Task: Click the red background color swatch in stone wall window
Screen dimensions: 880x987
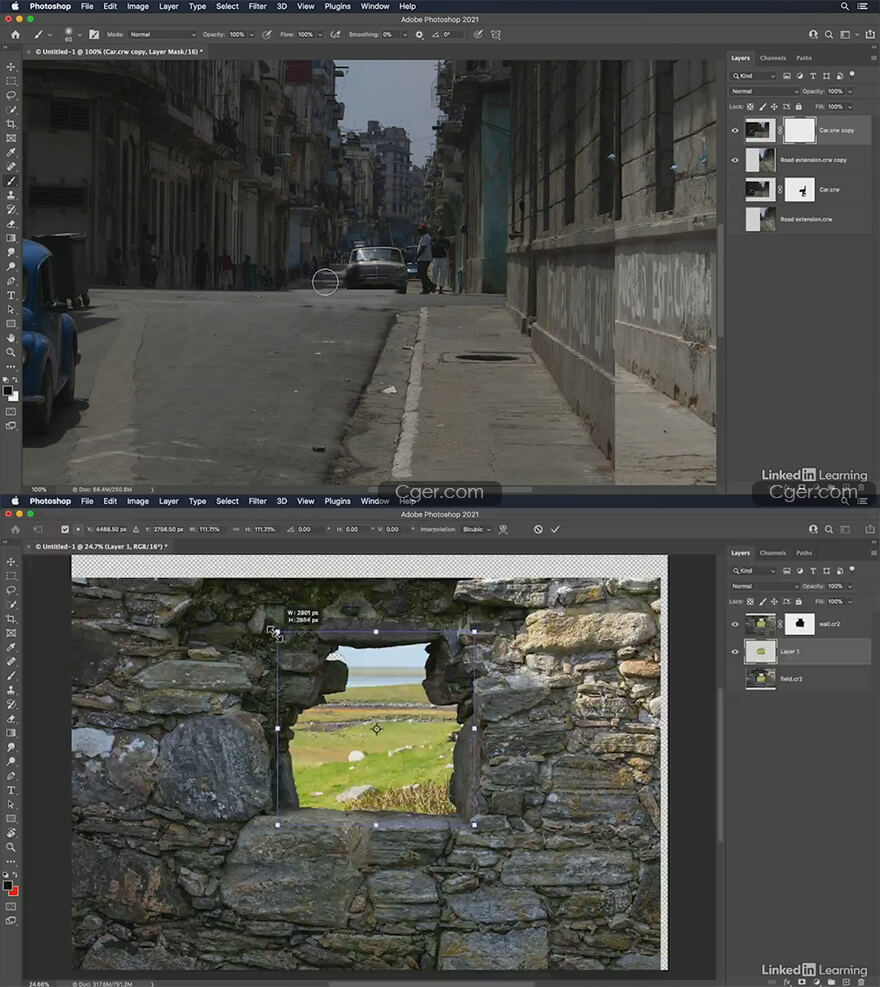Action: (x=14, y=891)
